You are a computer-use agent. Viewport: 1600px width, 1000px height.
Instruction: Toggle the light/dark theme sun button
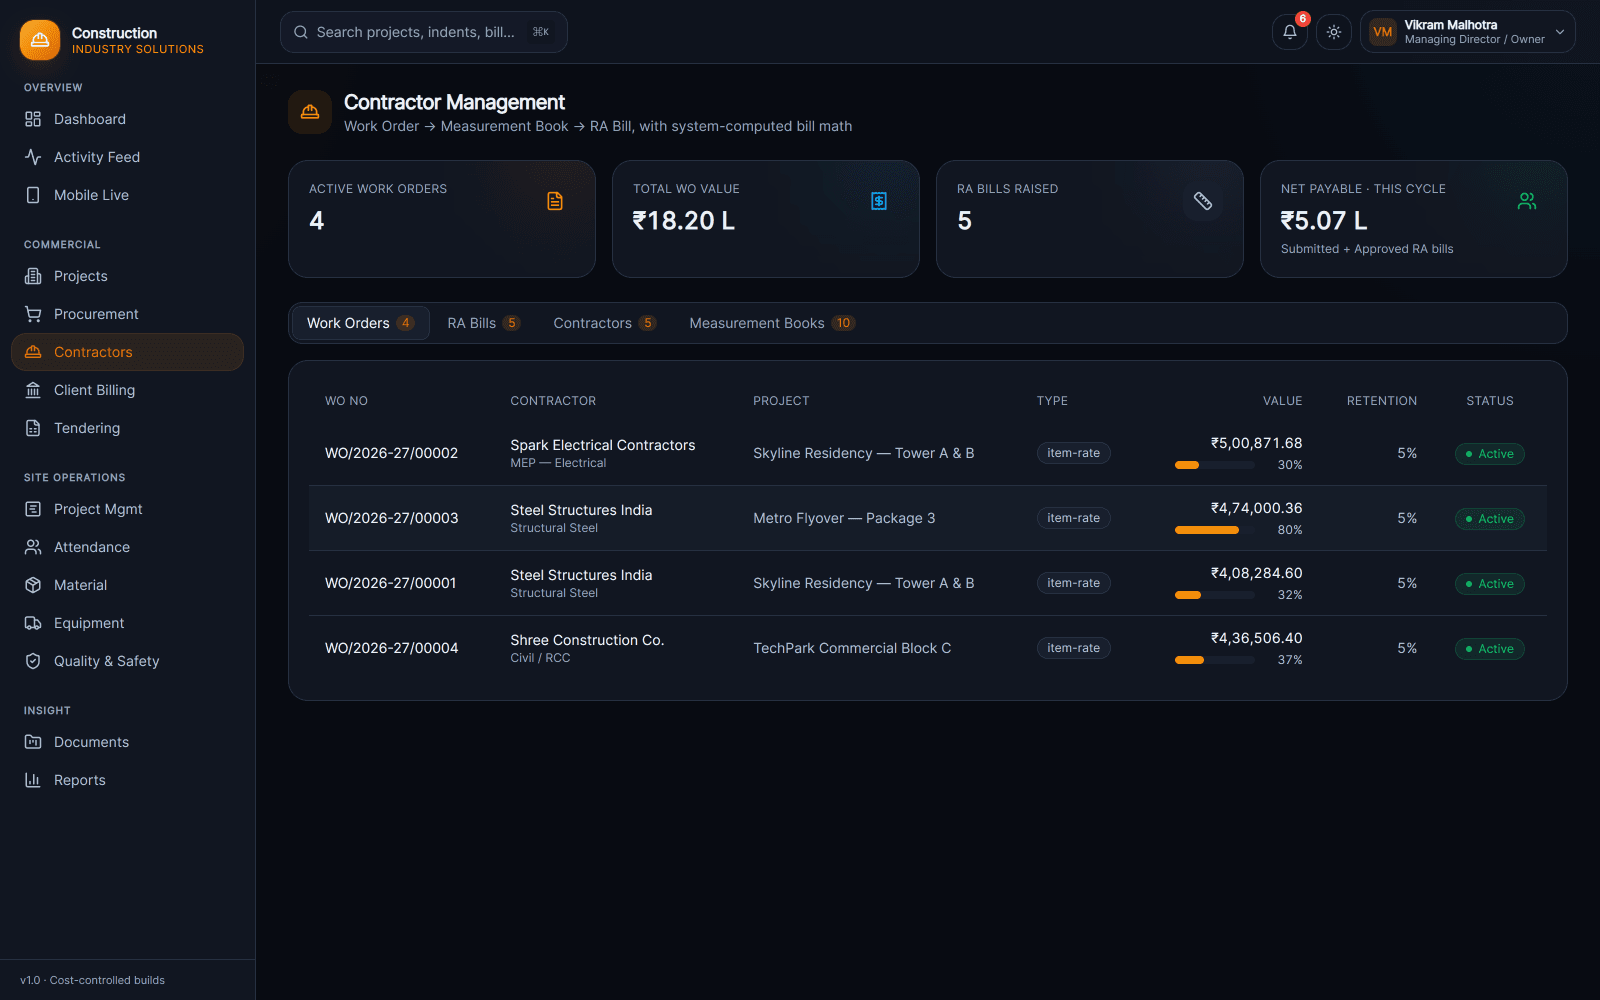[1334, 32]
